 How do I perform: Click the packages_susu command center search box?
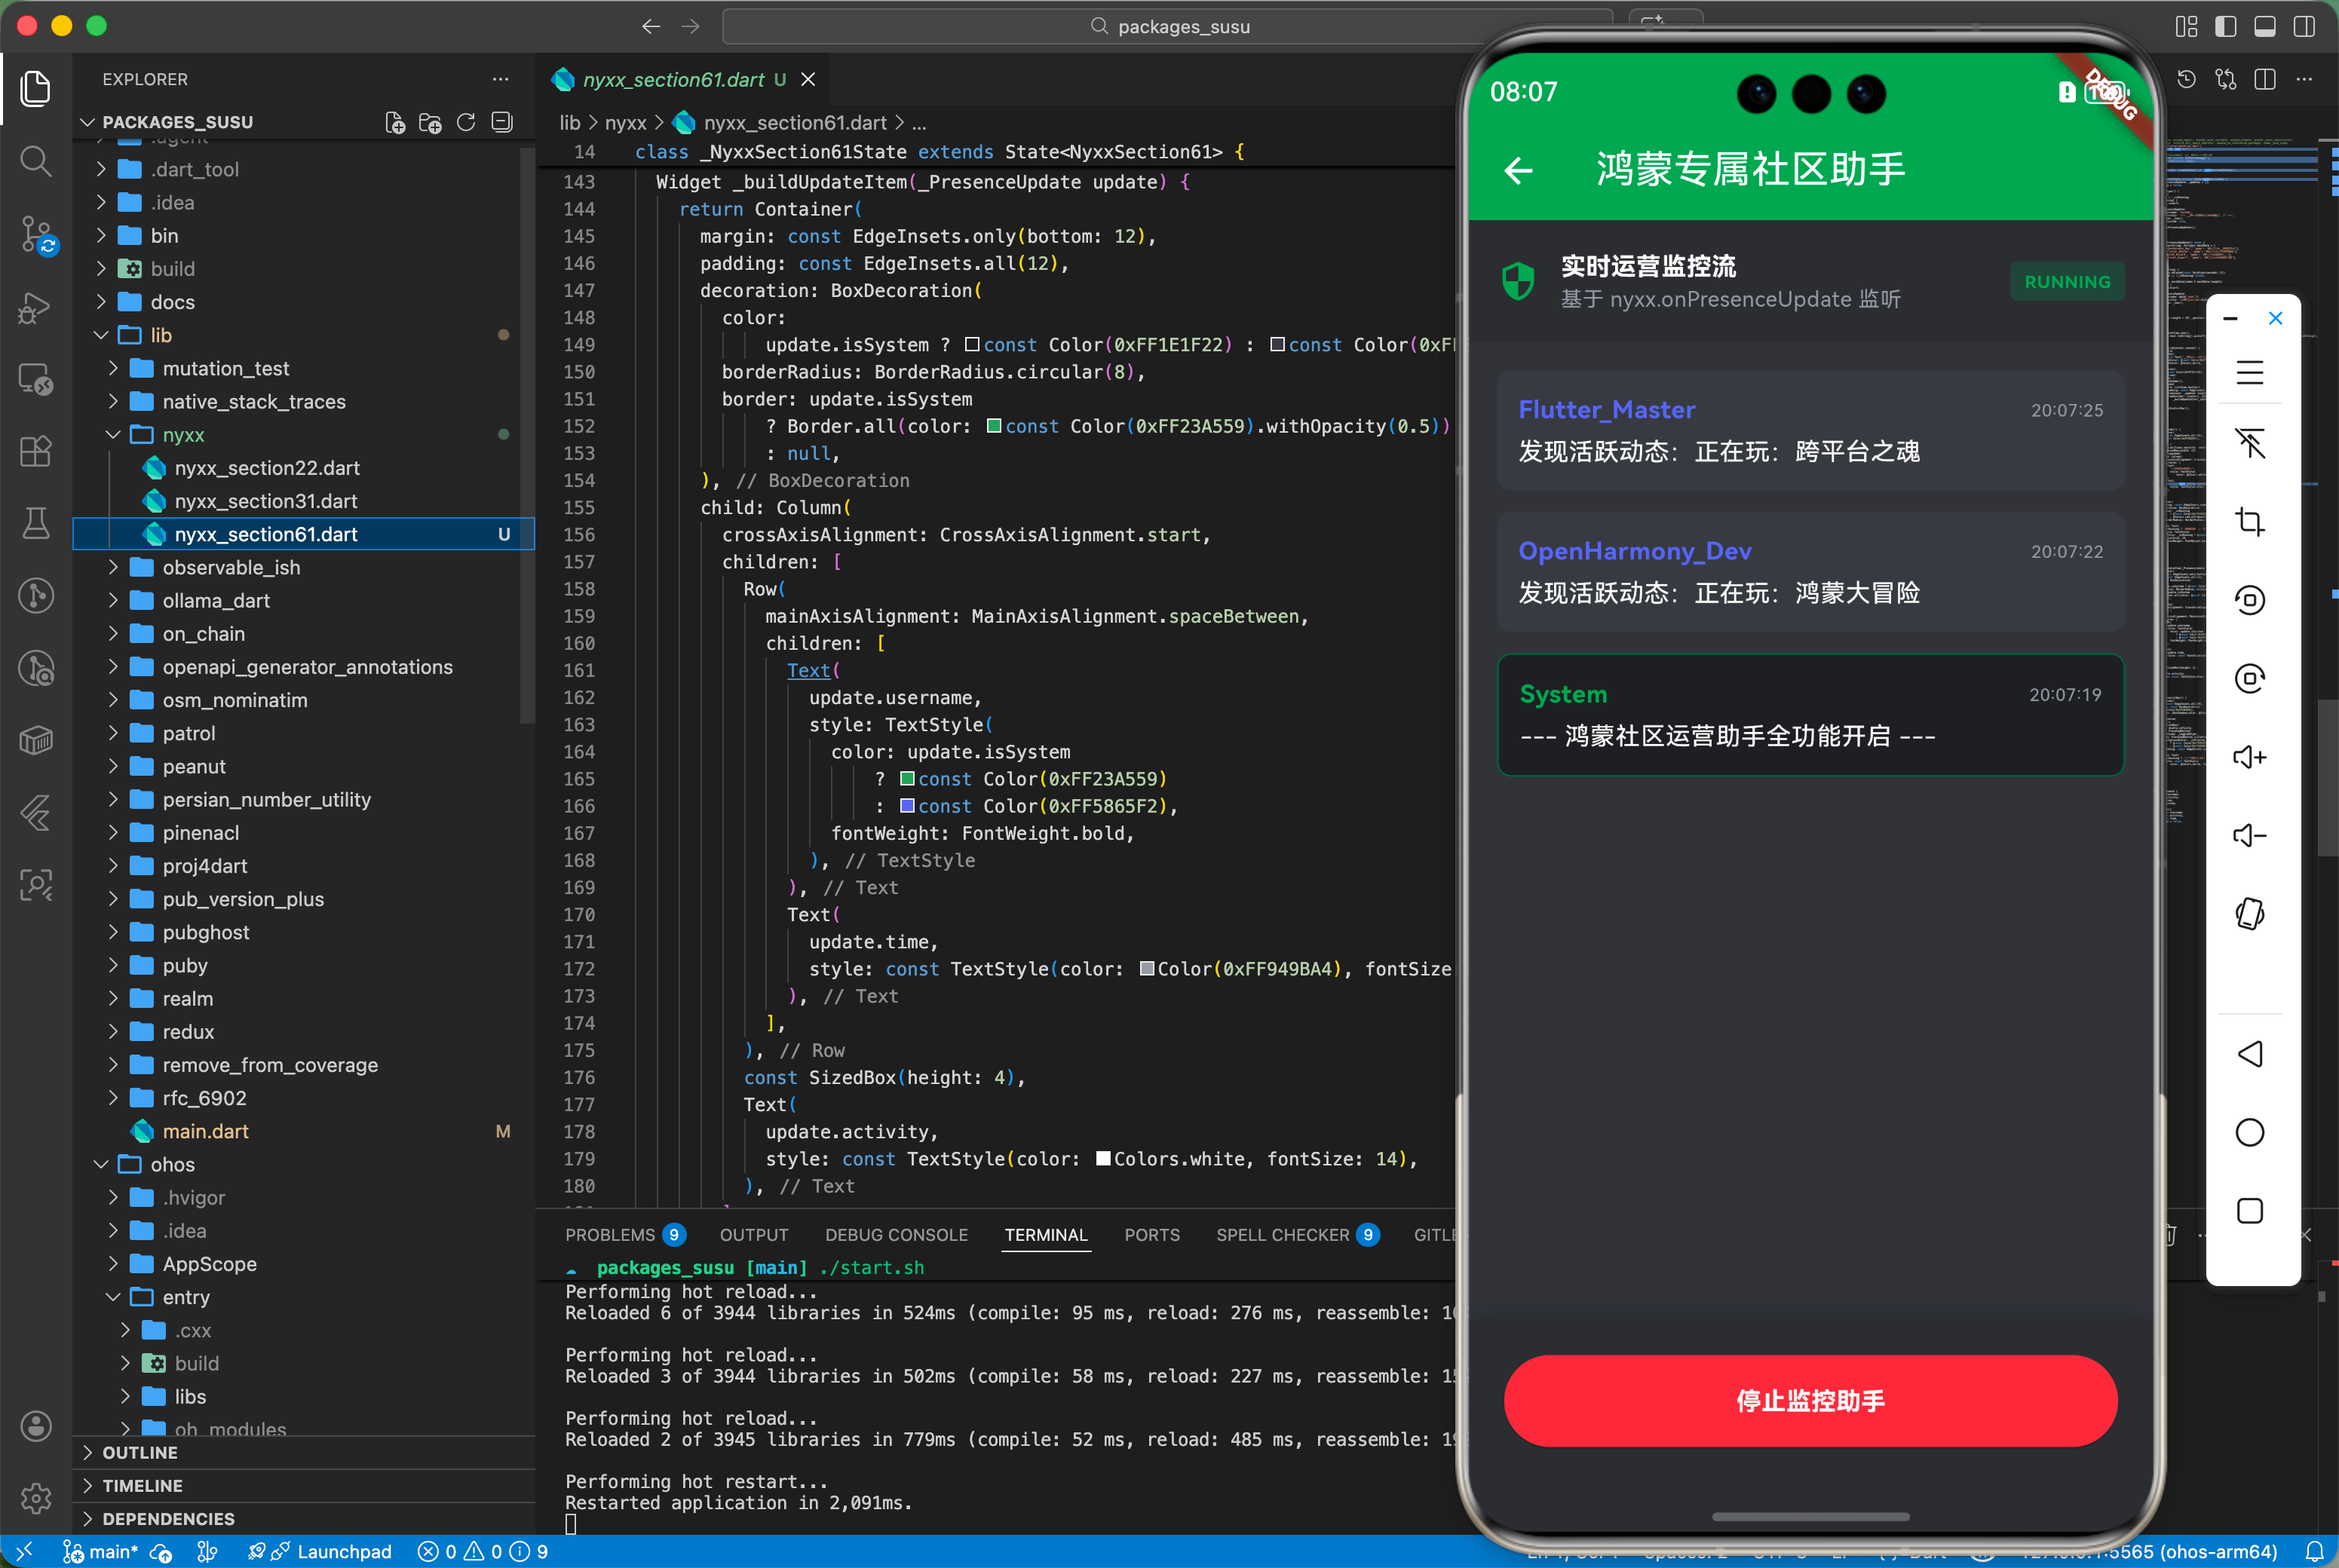click(x=1167, y=26)
